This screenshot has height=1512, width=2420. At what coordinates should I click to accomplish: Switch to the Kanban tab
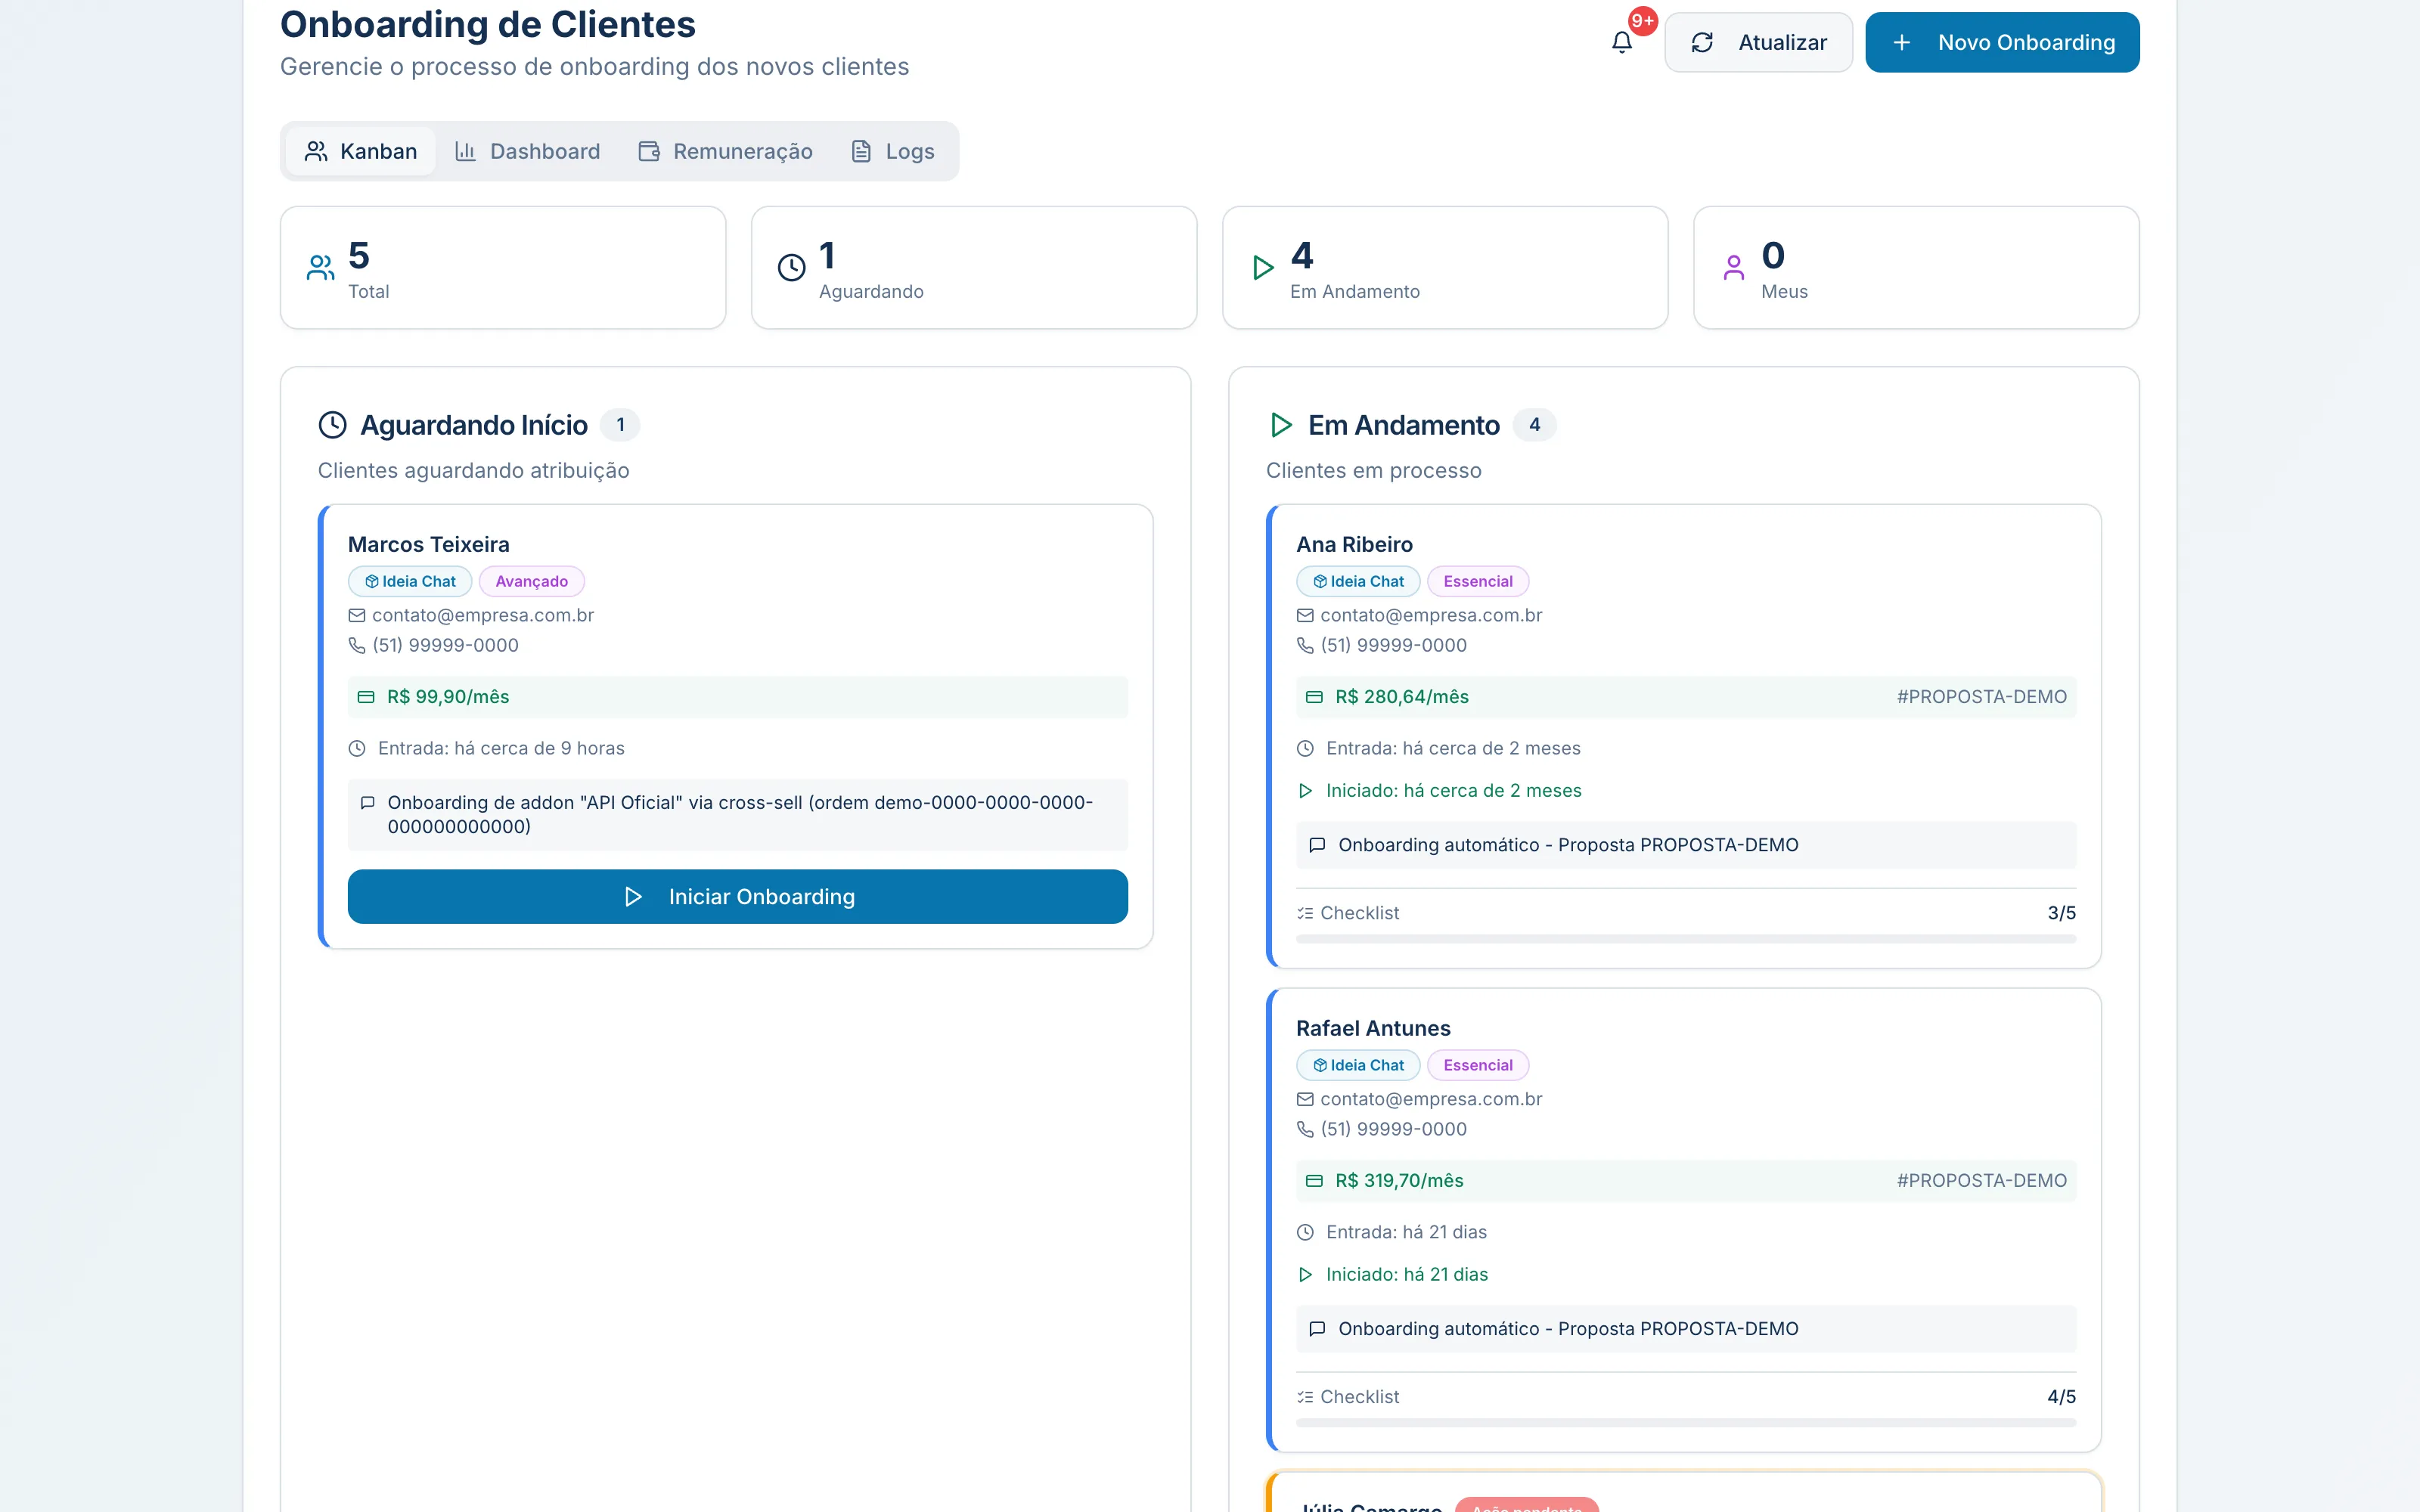coord(361,151)
